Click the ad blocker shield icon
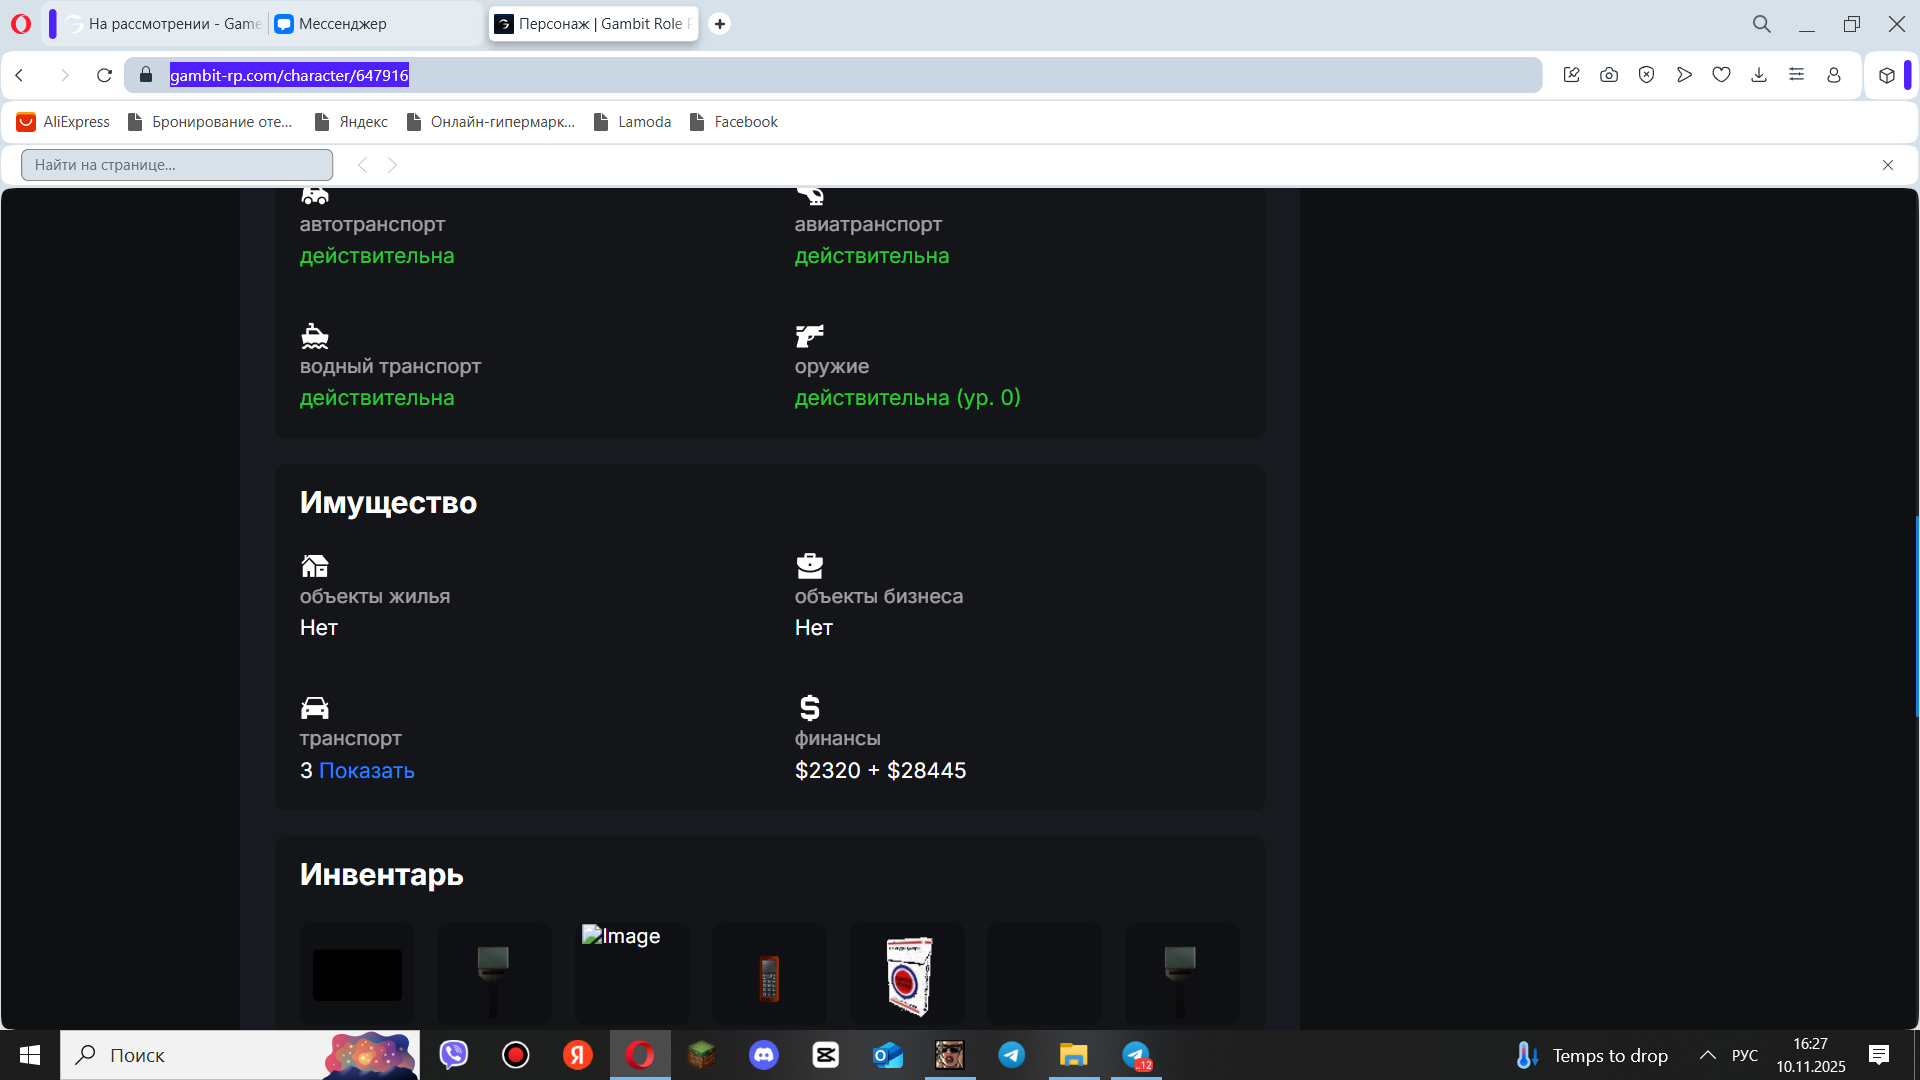Image resolution: width=1920 pixels, height=1080 pixels. (x=1646, y=75)
